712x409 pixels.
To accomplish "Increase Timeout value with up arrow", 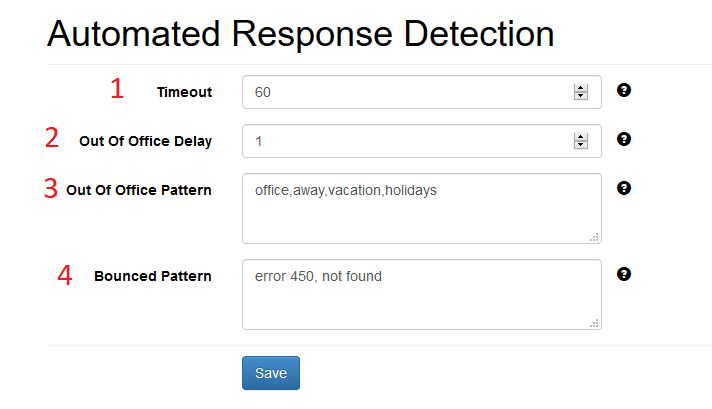I will [x=581, y=88].
